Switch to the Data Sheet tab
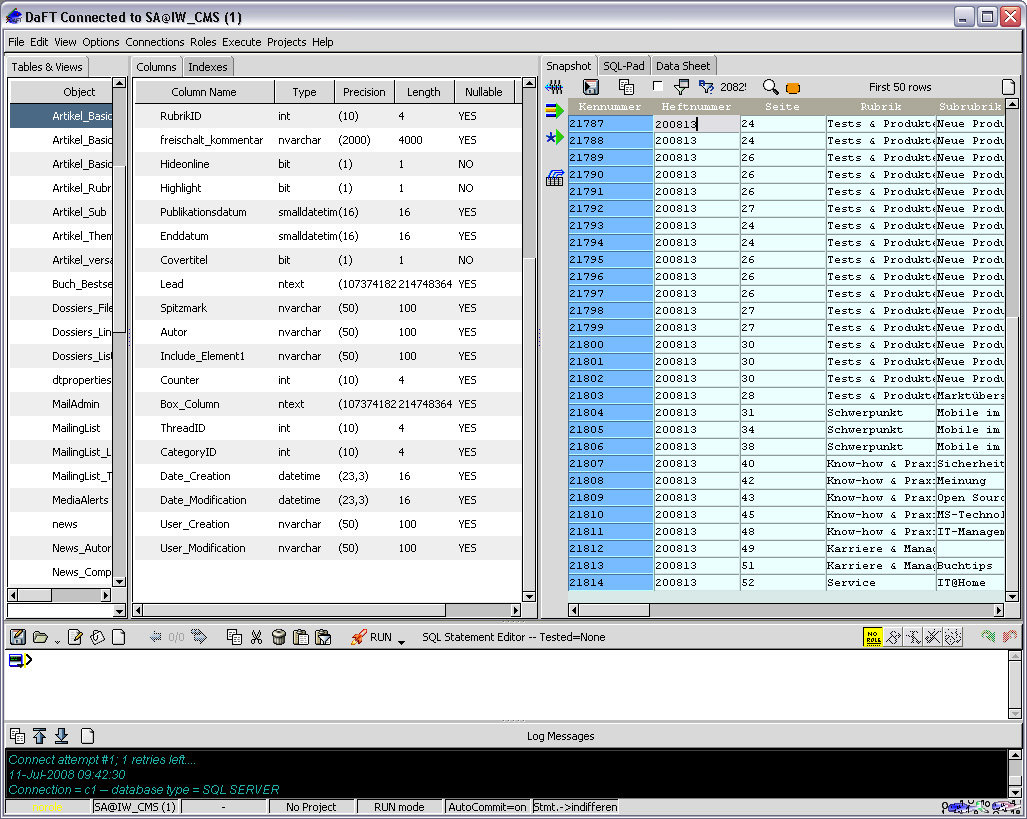This screenshot has height=819, width=1027. [x=683, y=66]
